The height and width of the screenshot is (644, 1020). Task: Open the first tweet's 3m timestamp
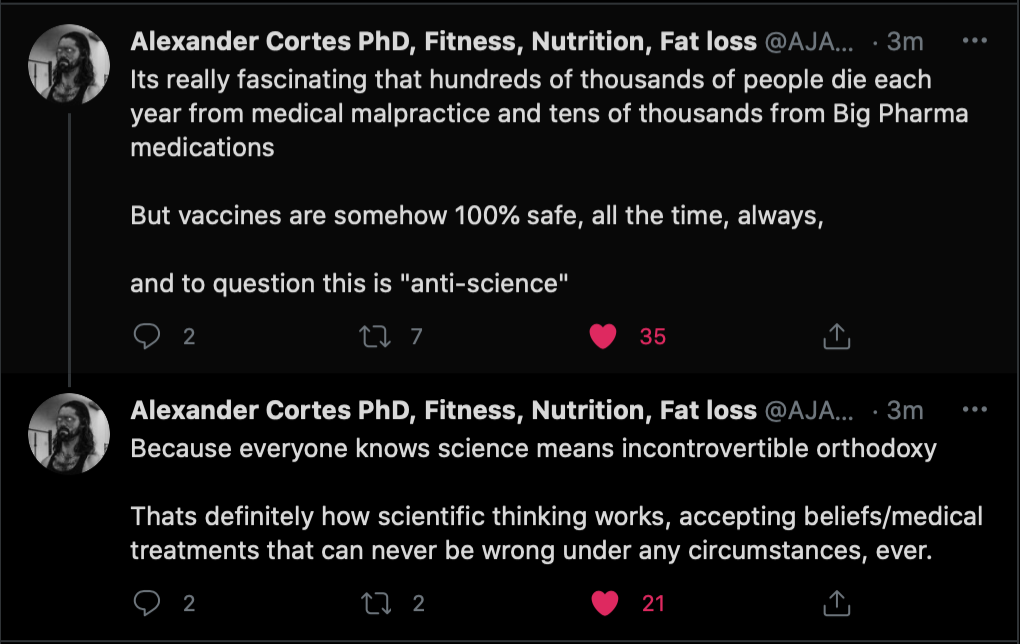tap(905, 42)
